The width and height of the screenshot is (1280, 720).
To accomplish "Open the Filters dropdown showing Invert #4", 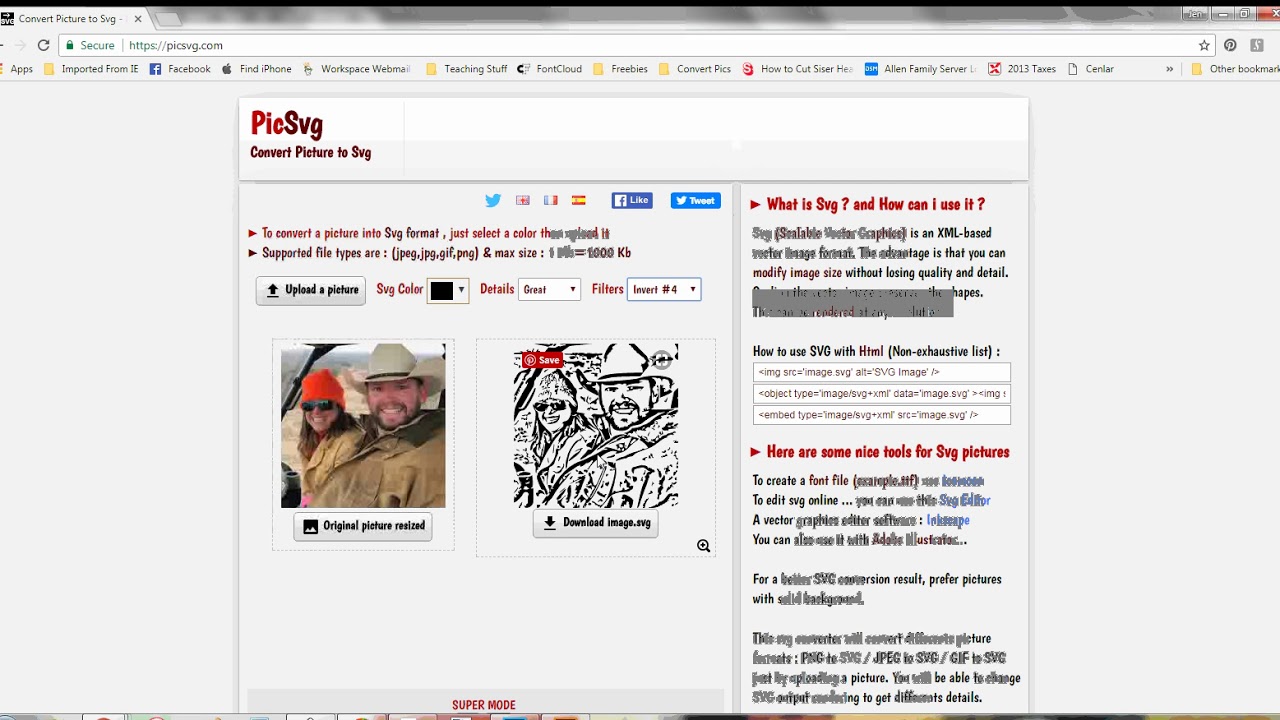I will [x=664, y=290].
